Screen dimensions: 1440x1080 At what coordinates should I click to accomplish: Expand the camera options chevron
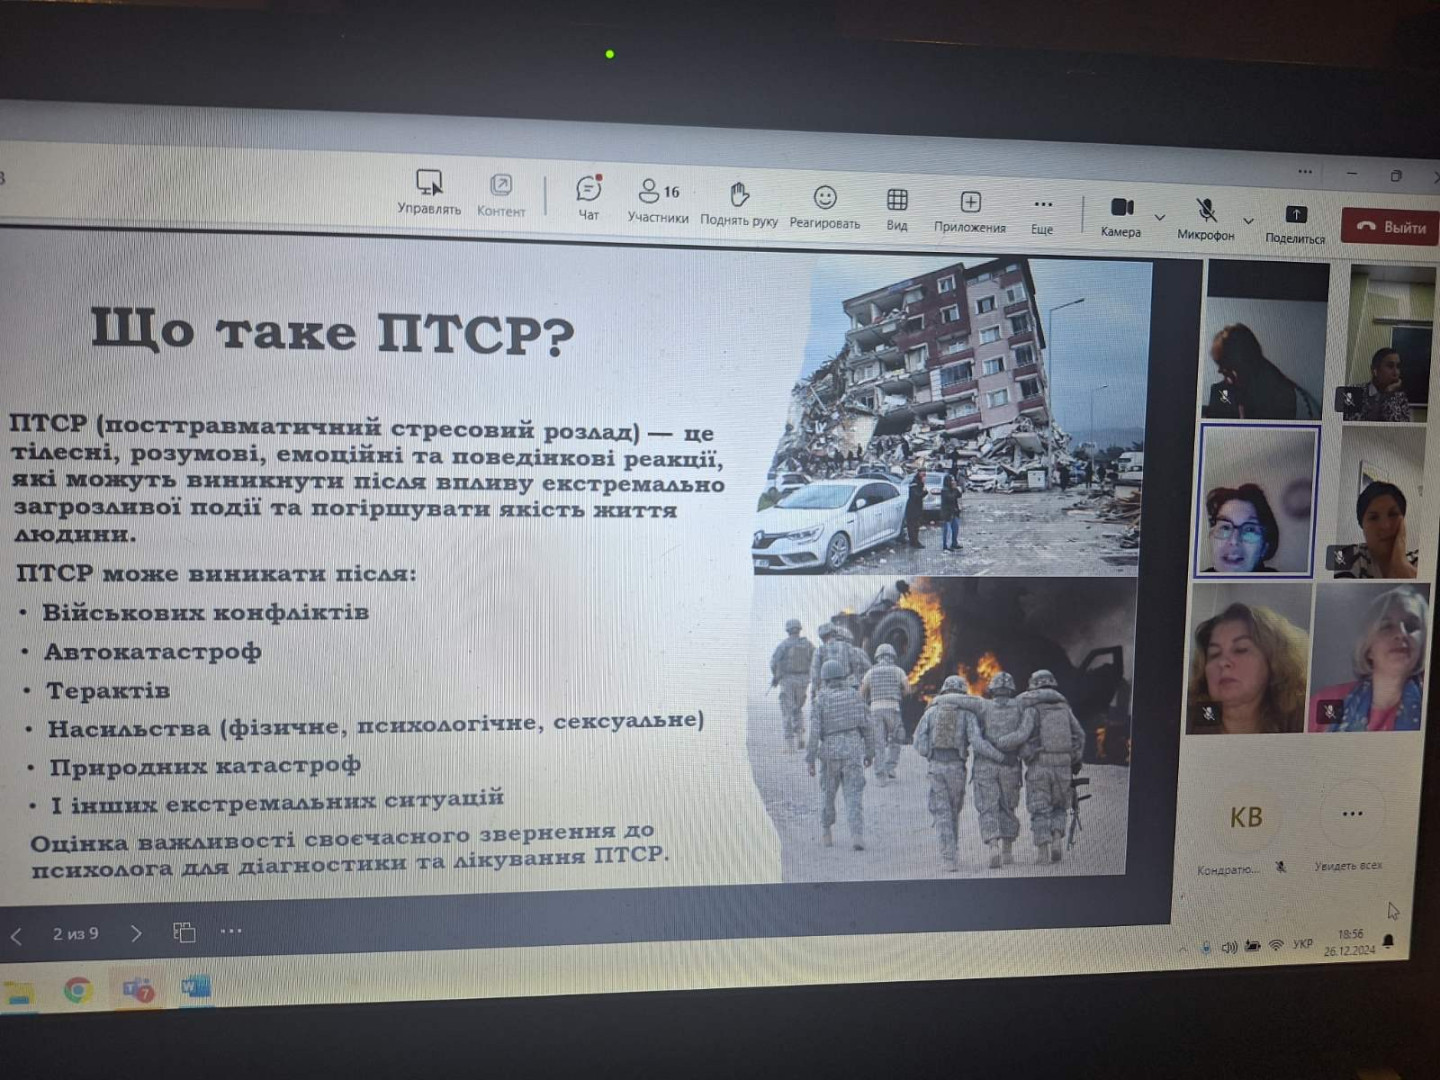click(x=1160, y=217)
